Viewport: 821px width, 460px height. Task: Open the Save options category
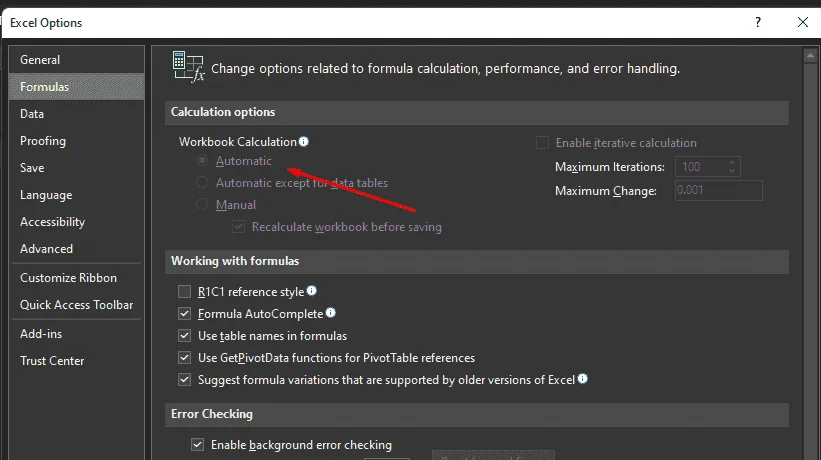[x=76, y=168]
